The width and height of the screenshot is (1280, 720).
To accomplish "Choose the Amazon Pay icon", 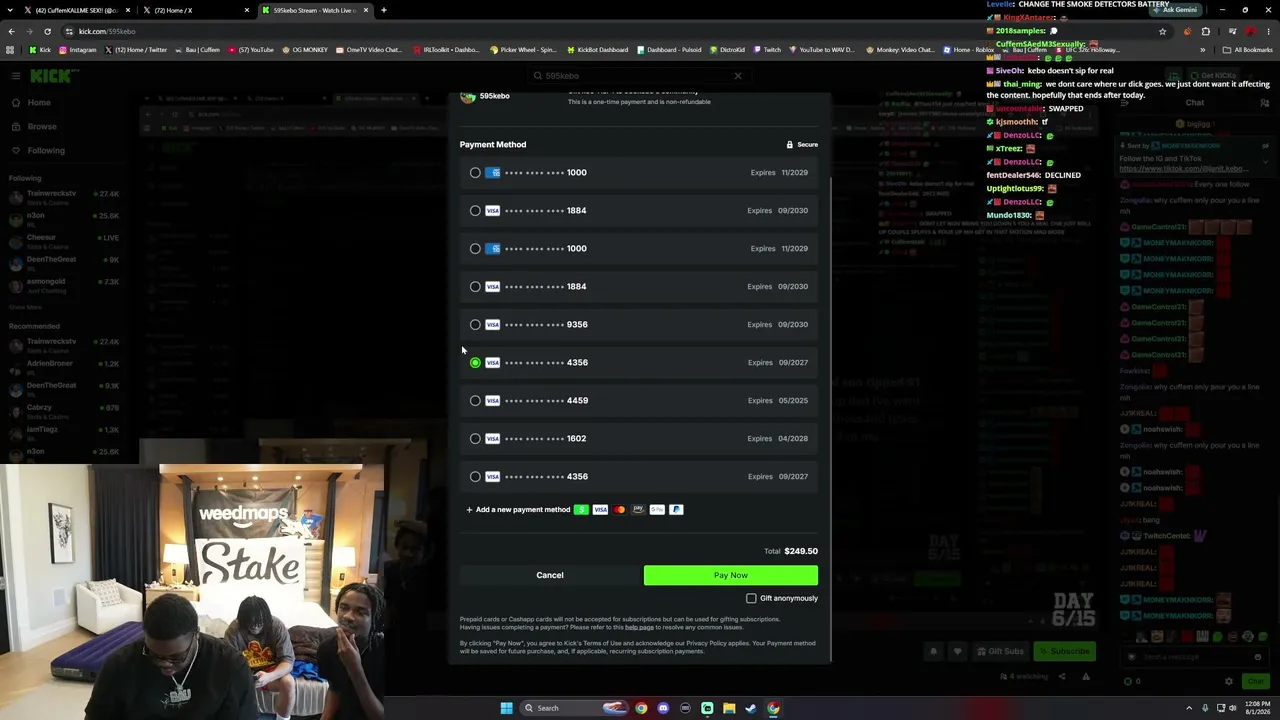I will (x=638, y=510).
